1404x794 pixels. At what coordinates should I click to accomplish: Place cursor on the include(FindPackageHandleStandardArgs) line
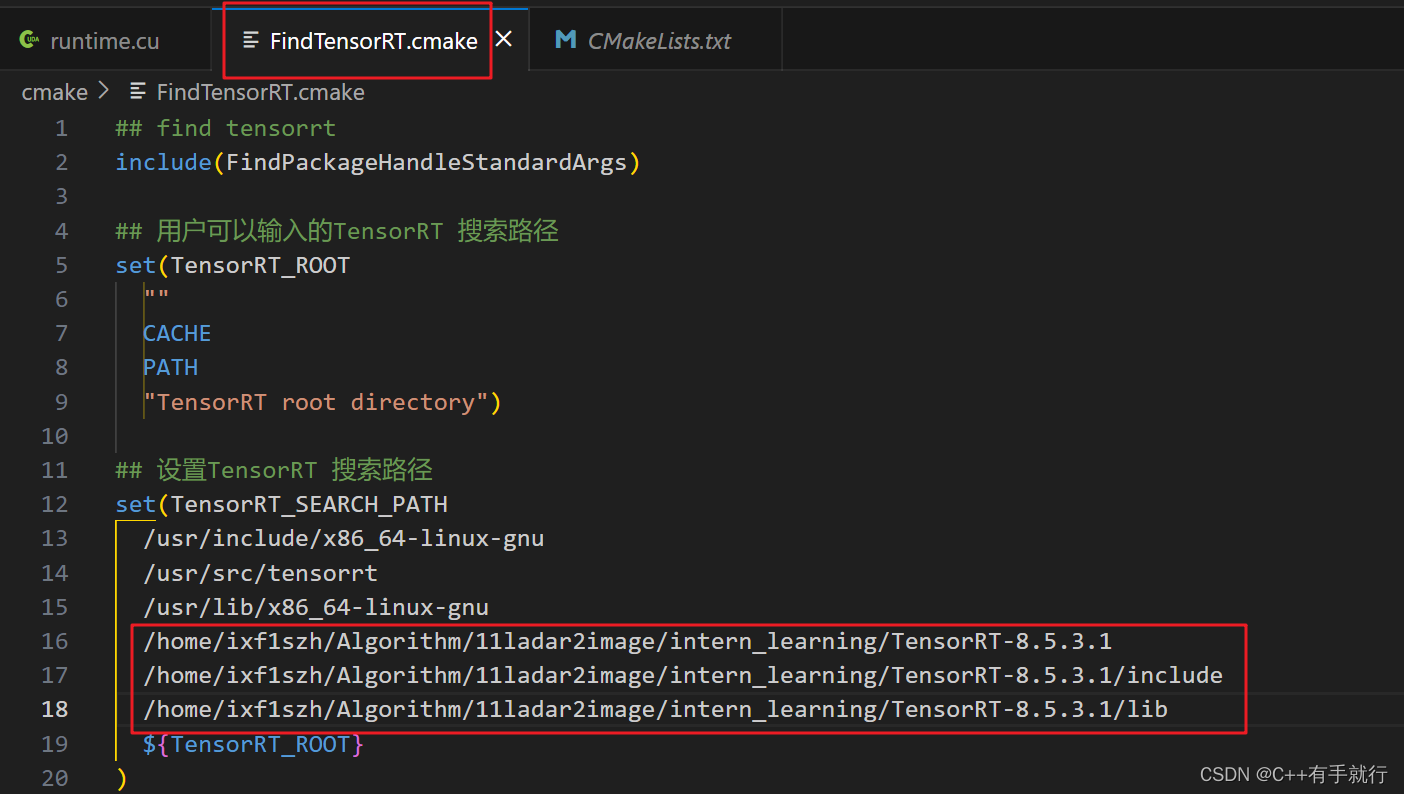[377, 161]
